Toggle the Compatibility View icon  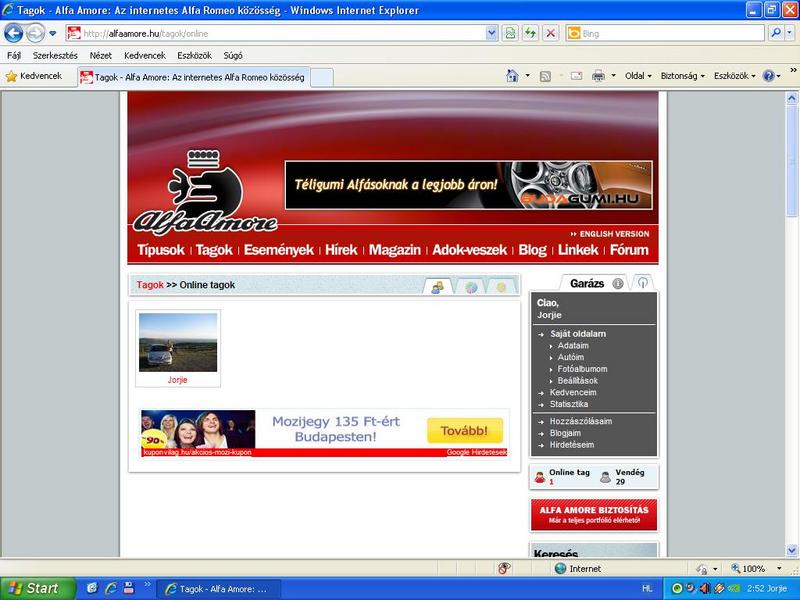510,34
